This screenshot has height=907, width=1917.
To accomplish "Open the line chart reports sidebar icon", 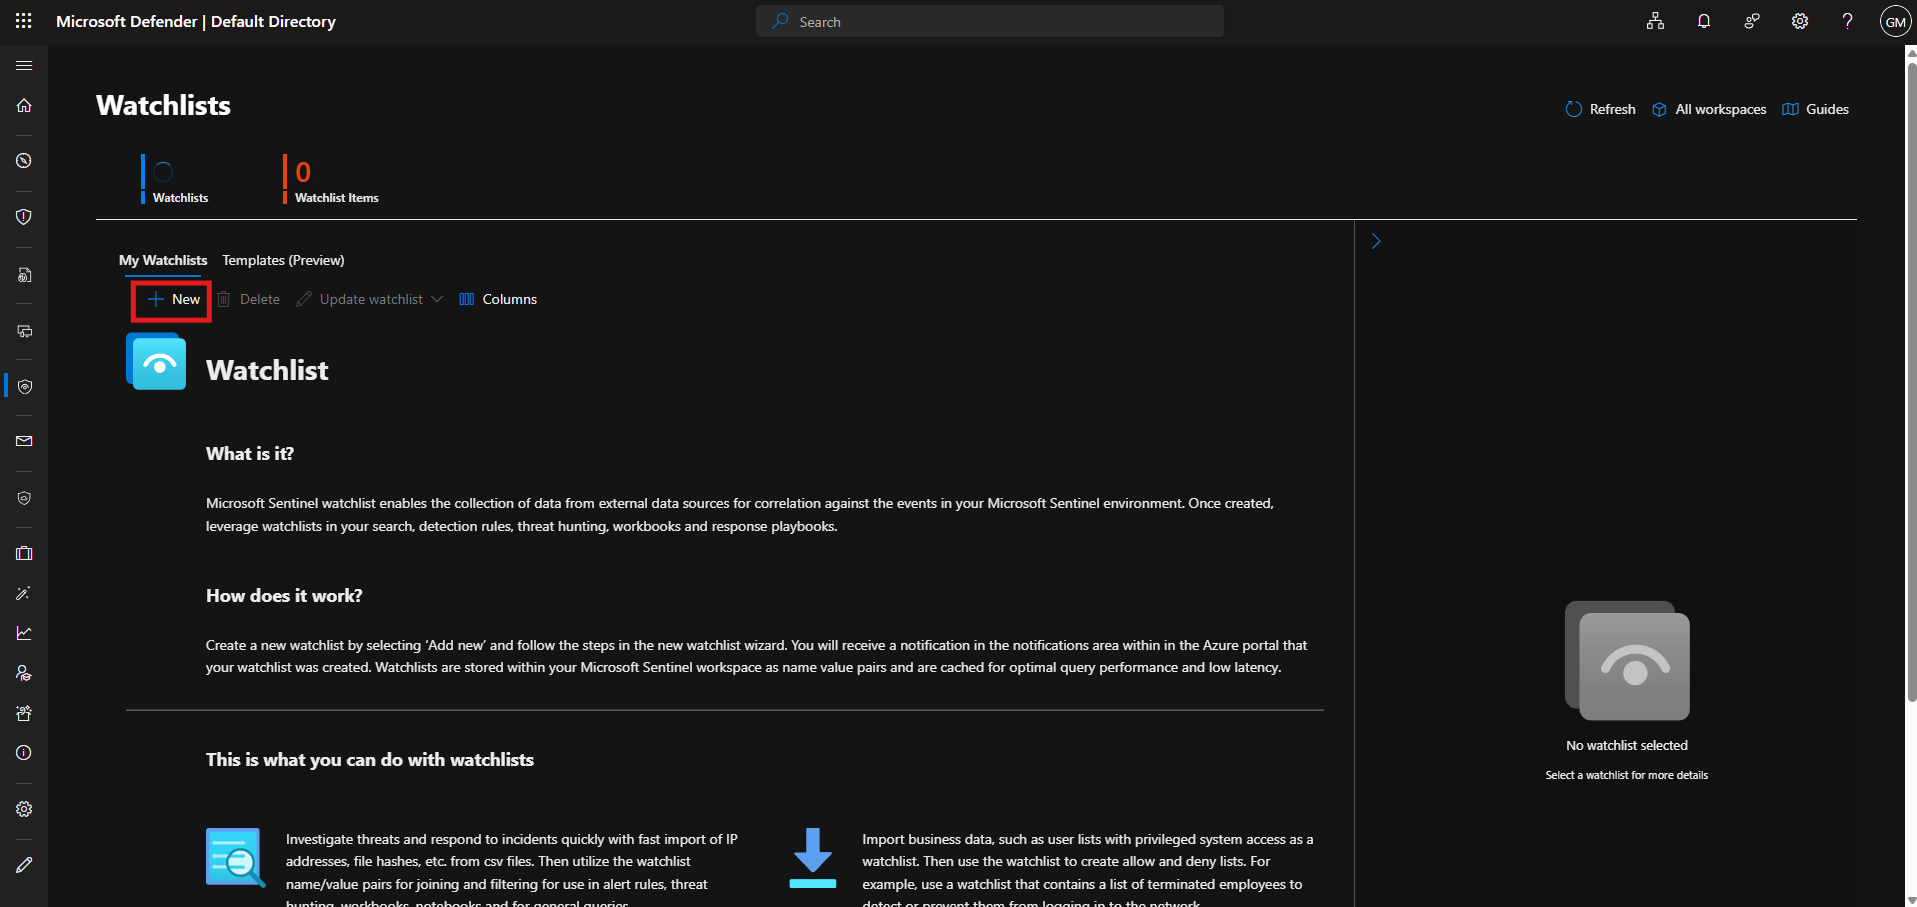I will pyautogui.click(x=24, y=633).
